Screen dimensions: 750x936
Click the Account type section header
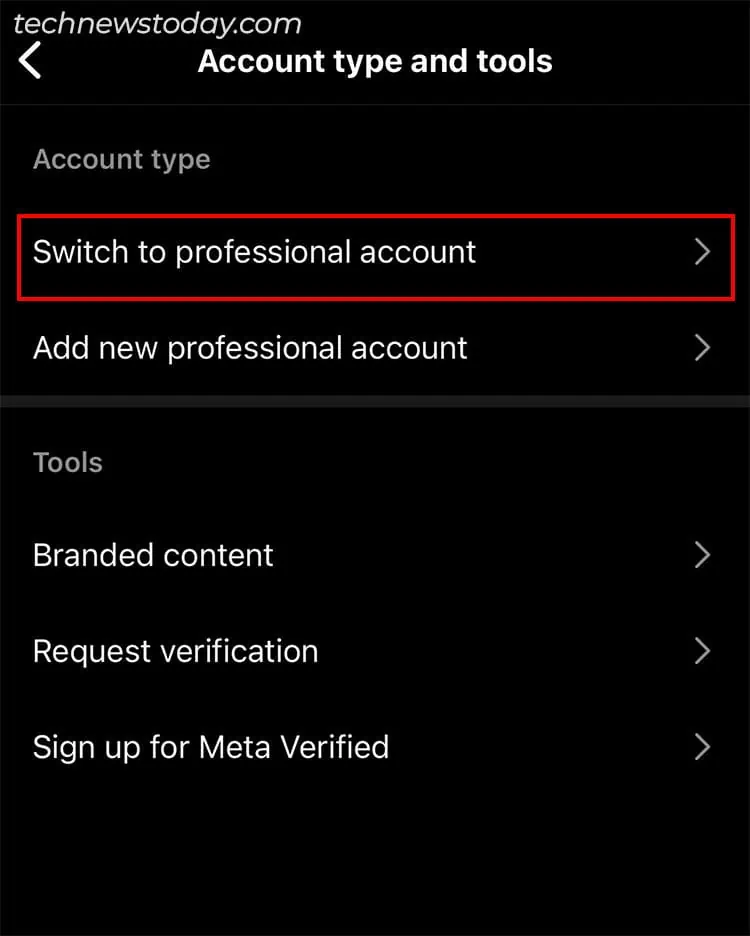[x=121, y=158]
